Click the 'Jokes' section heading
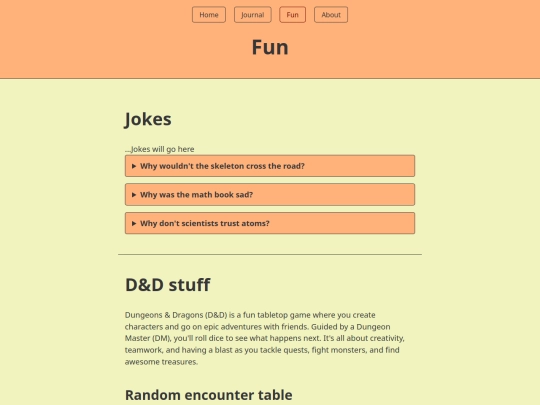 [148, 120]
